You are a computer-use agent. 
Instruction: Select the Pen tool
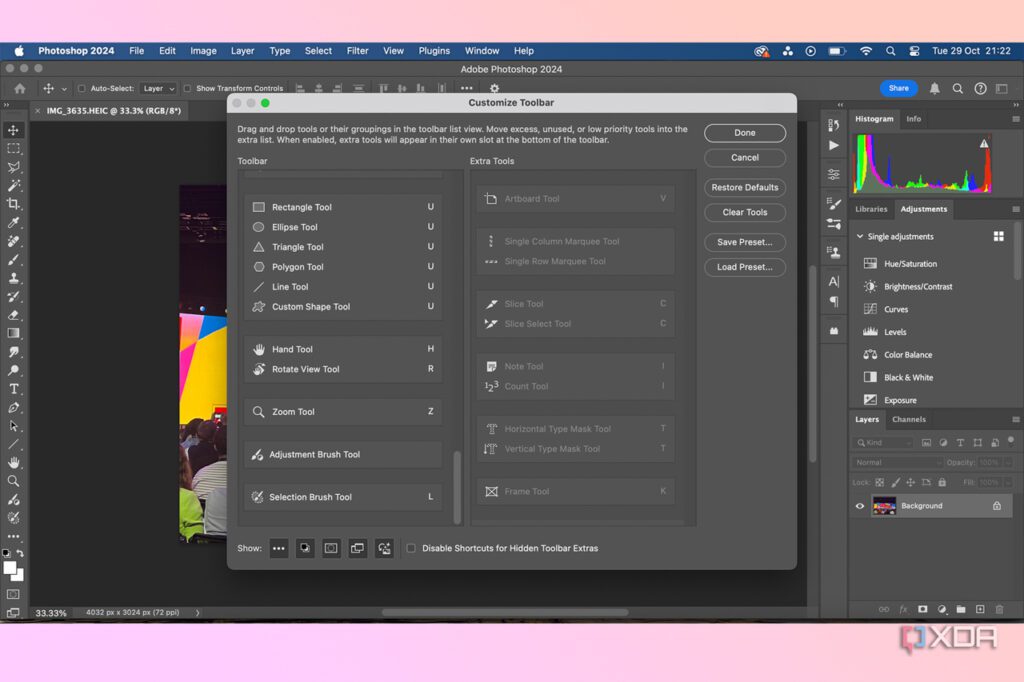pos(13,408)
